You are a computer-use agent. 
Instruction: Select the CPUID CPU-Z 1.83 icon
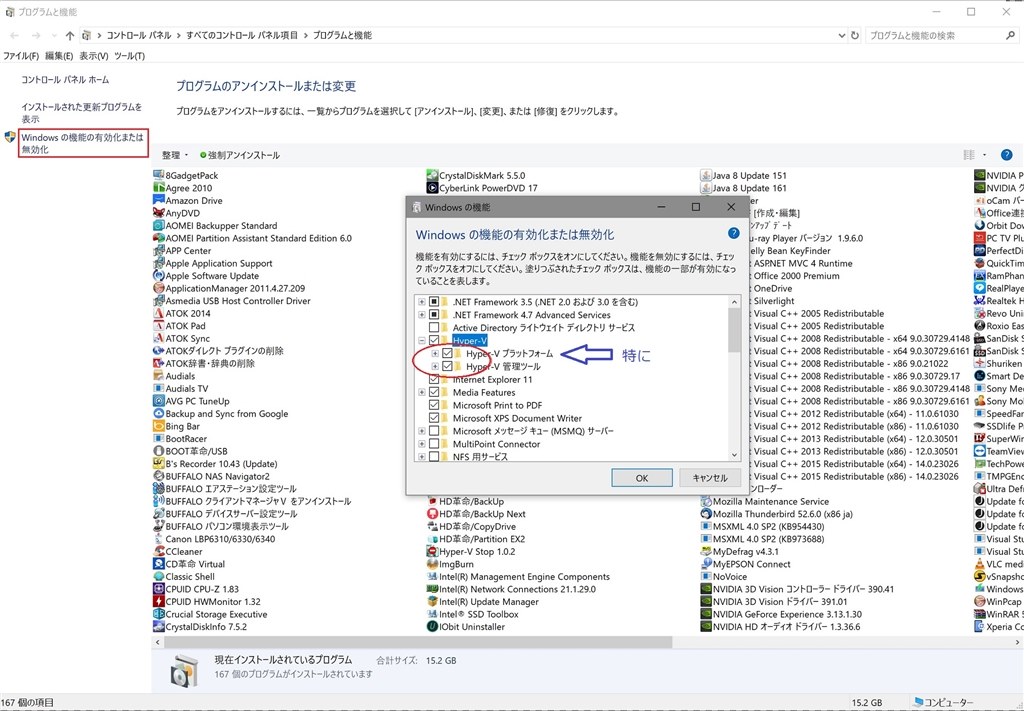point(158,589)
